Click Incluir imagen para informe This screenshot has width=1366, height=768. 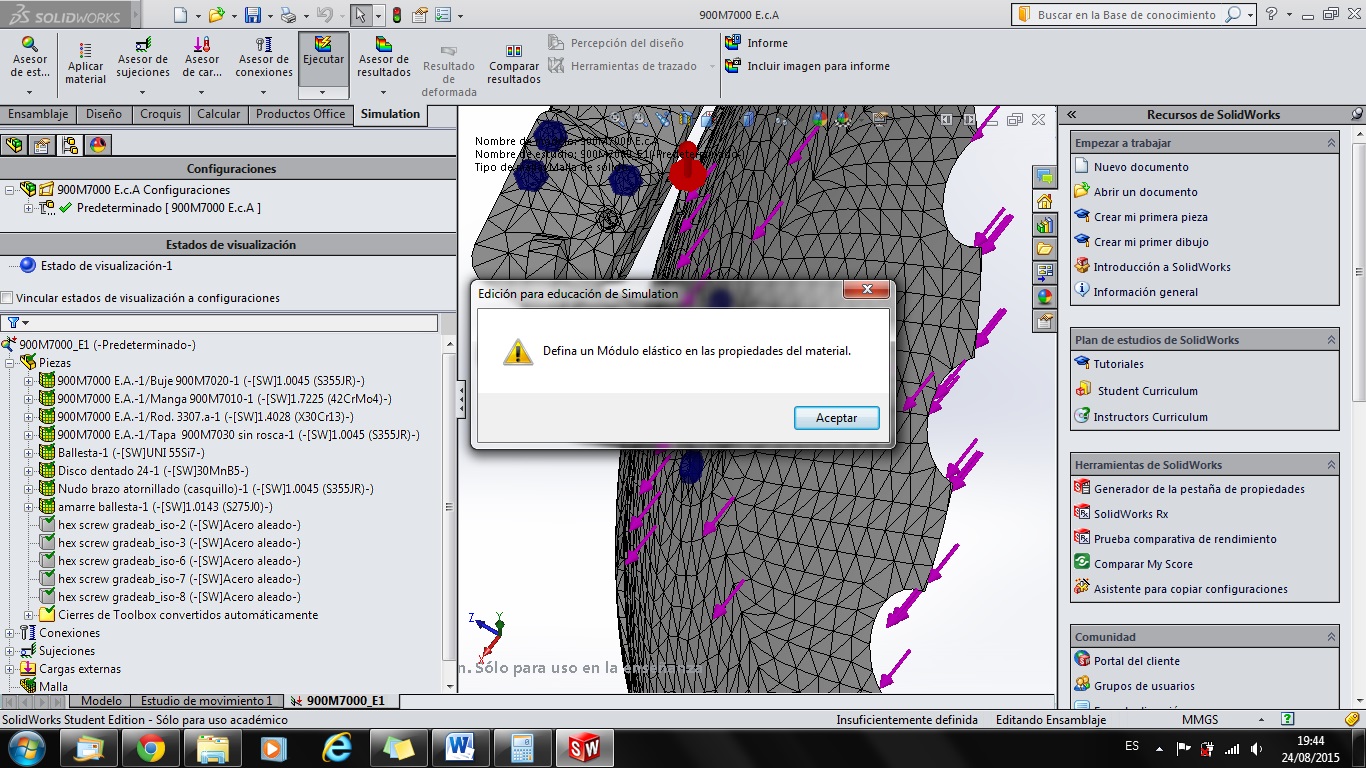coord(808,66)
